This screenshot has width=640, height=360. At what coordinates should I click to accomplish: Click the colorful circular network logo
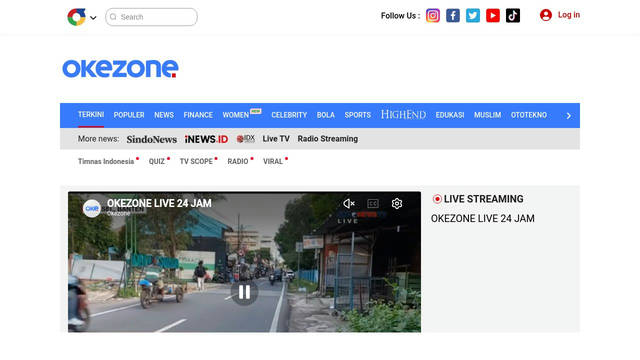tap(76, 17)
